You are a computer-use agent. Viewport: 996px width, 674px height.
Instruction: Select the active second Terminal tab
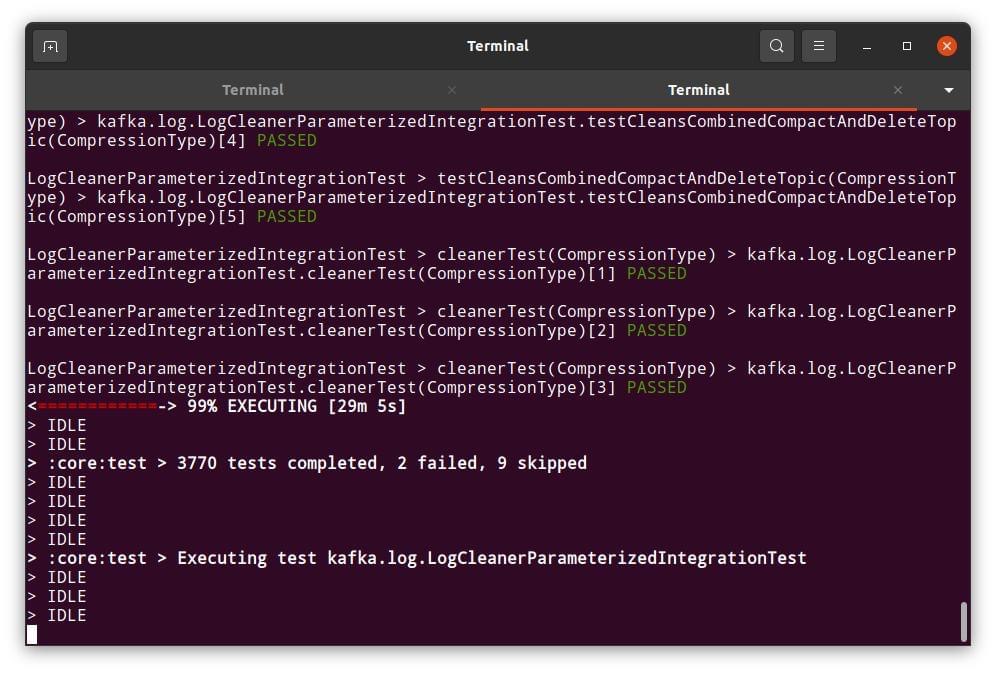point(698,90)
